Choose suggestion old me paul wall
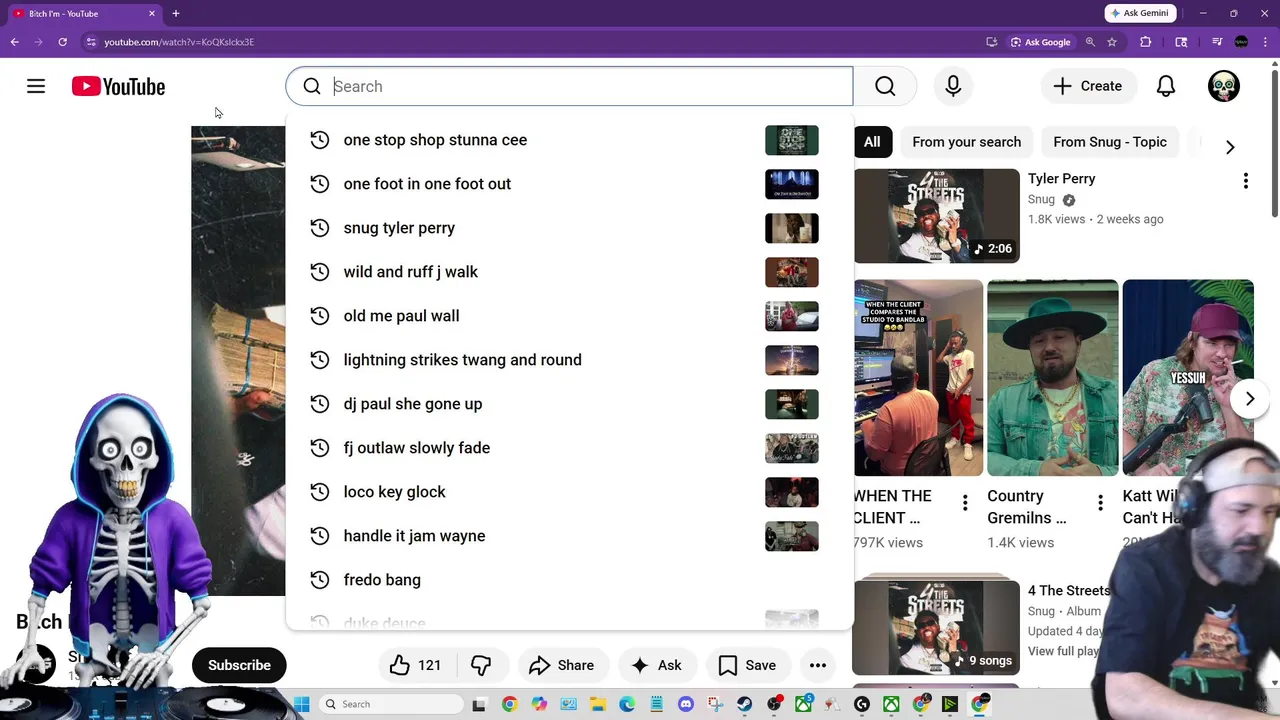 (x=569, y=316)
